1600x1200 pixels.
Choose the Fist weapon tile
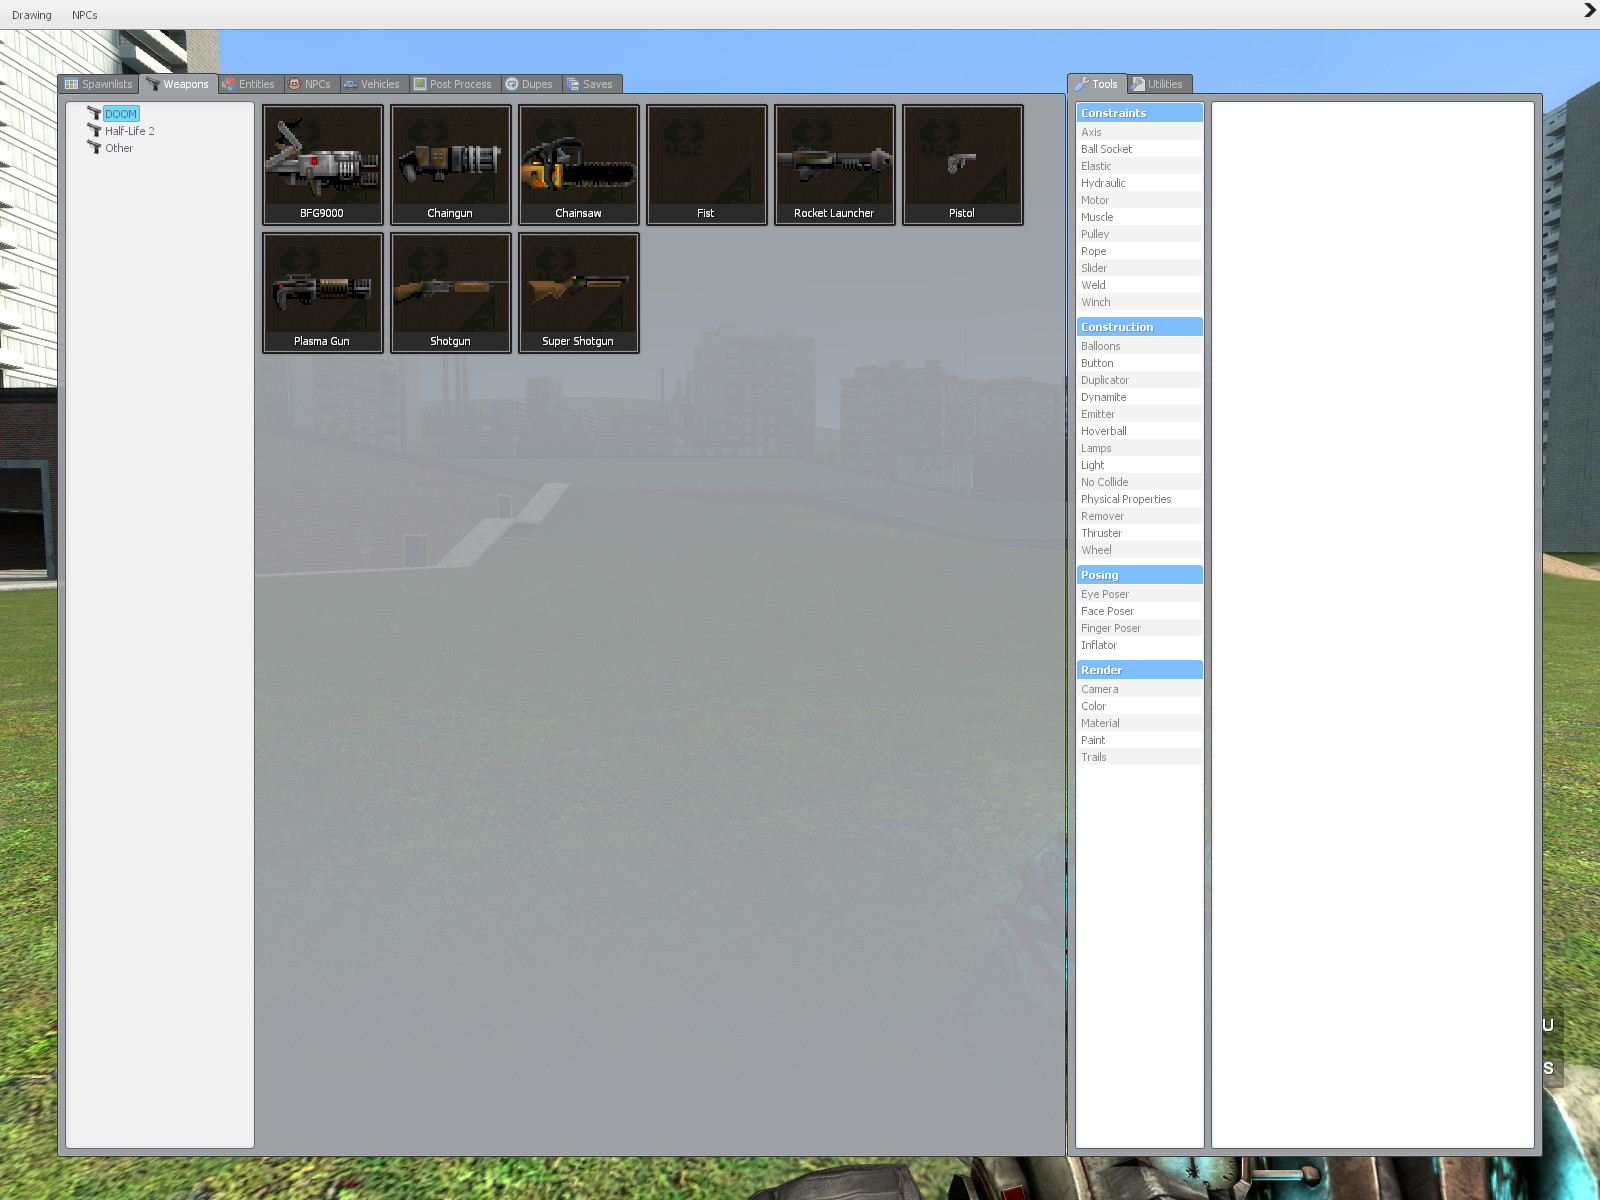point(707,165)
